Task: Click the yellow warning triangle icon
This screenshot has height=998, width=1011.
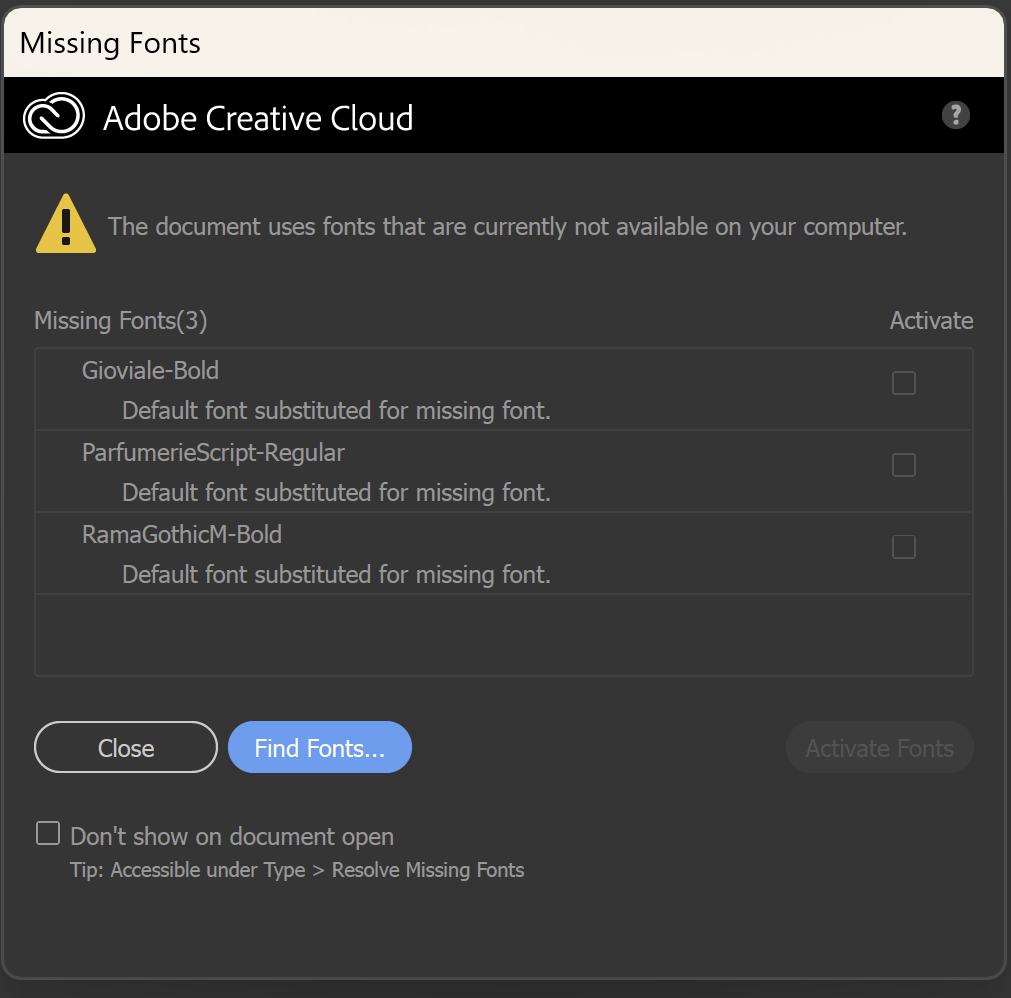Action: (x=65, y=222)
